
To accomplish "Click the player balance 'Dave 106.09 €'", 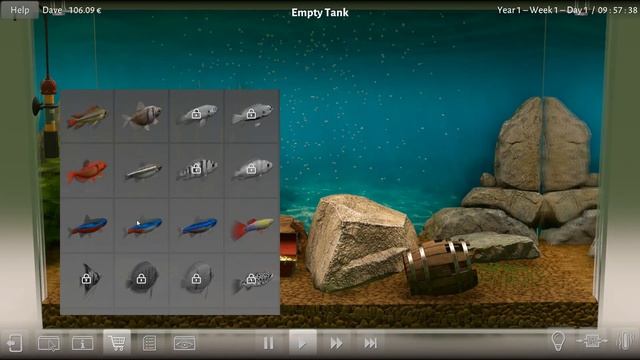I will pos(72,10).
